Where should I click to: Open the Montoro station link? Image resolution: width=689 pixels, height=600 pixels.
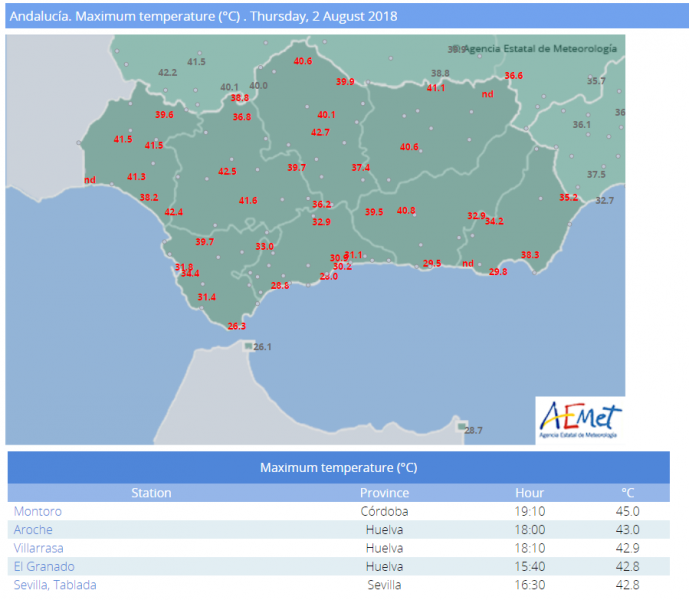point(38,511)
